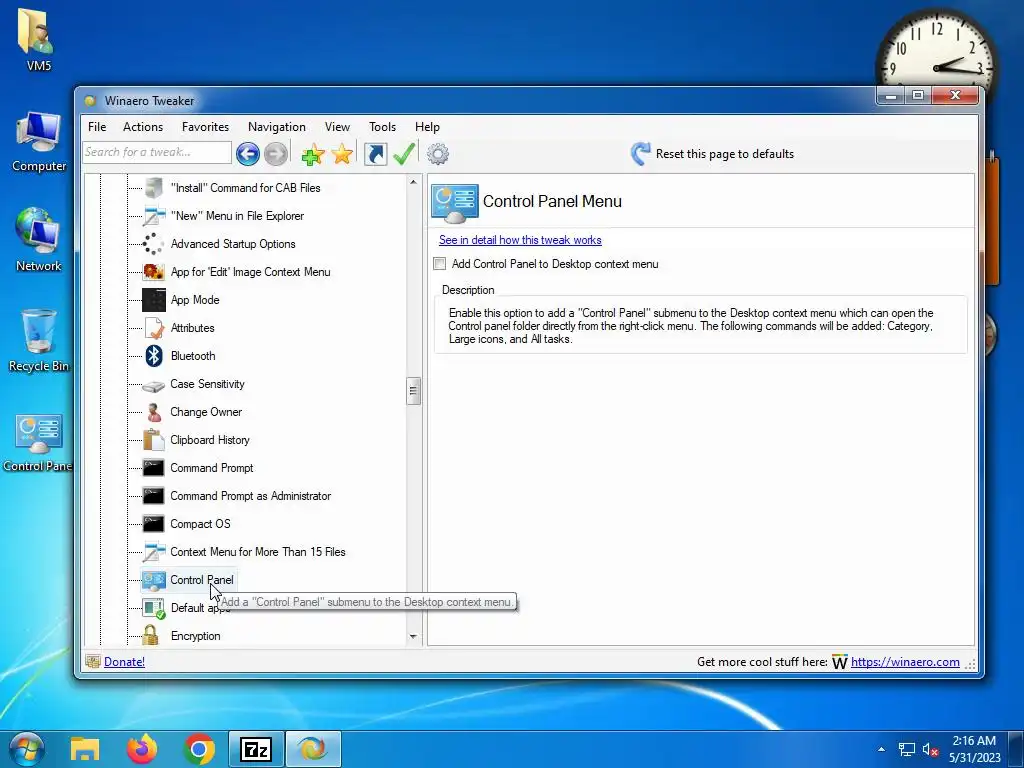Click the taskbar clock showing 2:16 AM
Image resolution: width=1024 pixels, height=768 pixels.
pos(974,749)
